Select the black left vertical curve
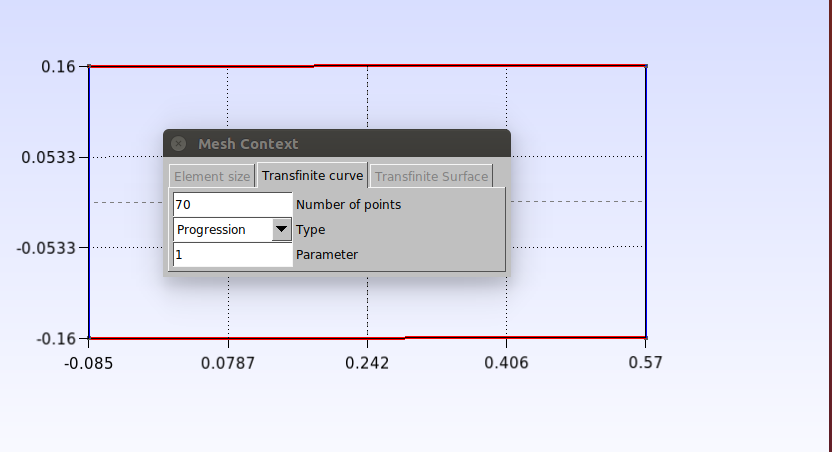Viewport: 832px width, 452px height. (x=89, y=200)
